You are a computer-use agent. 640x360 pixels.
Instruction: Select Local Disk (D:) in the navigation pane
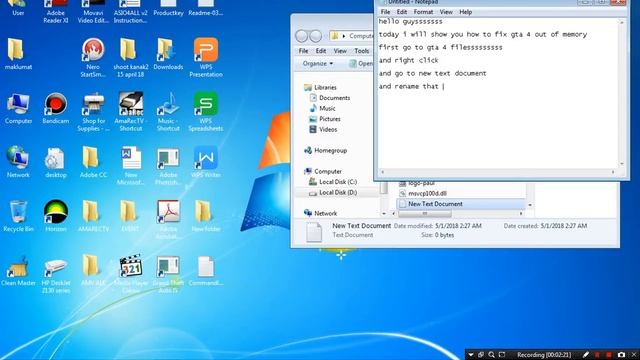pos(333,193)
